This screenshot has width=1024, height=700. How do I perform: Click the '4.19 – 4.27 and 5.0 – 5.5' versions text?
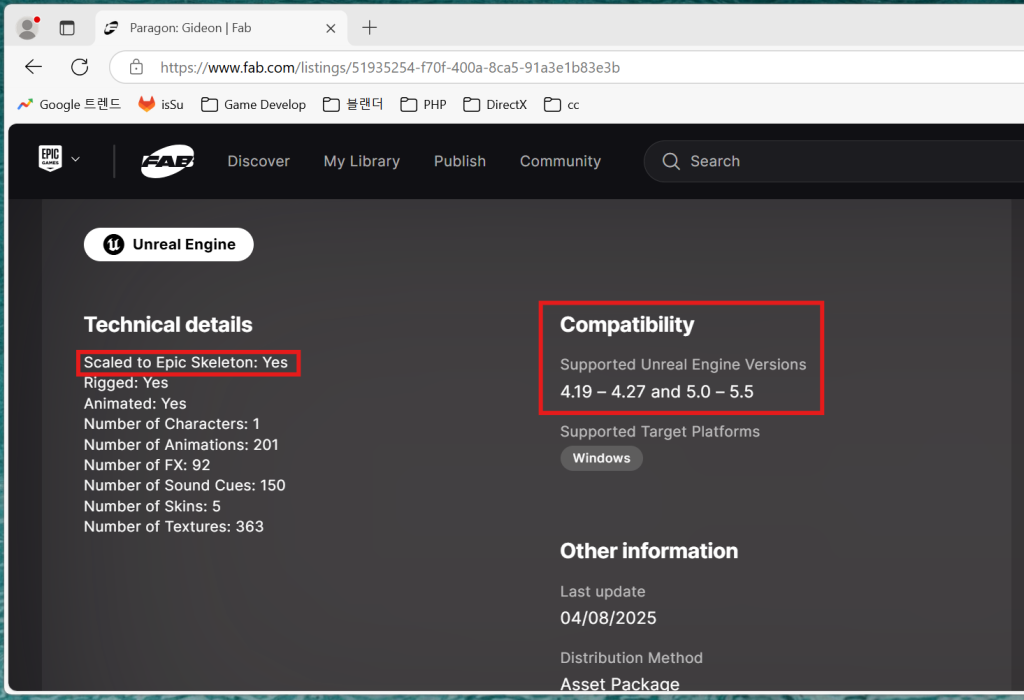point(657,392)
